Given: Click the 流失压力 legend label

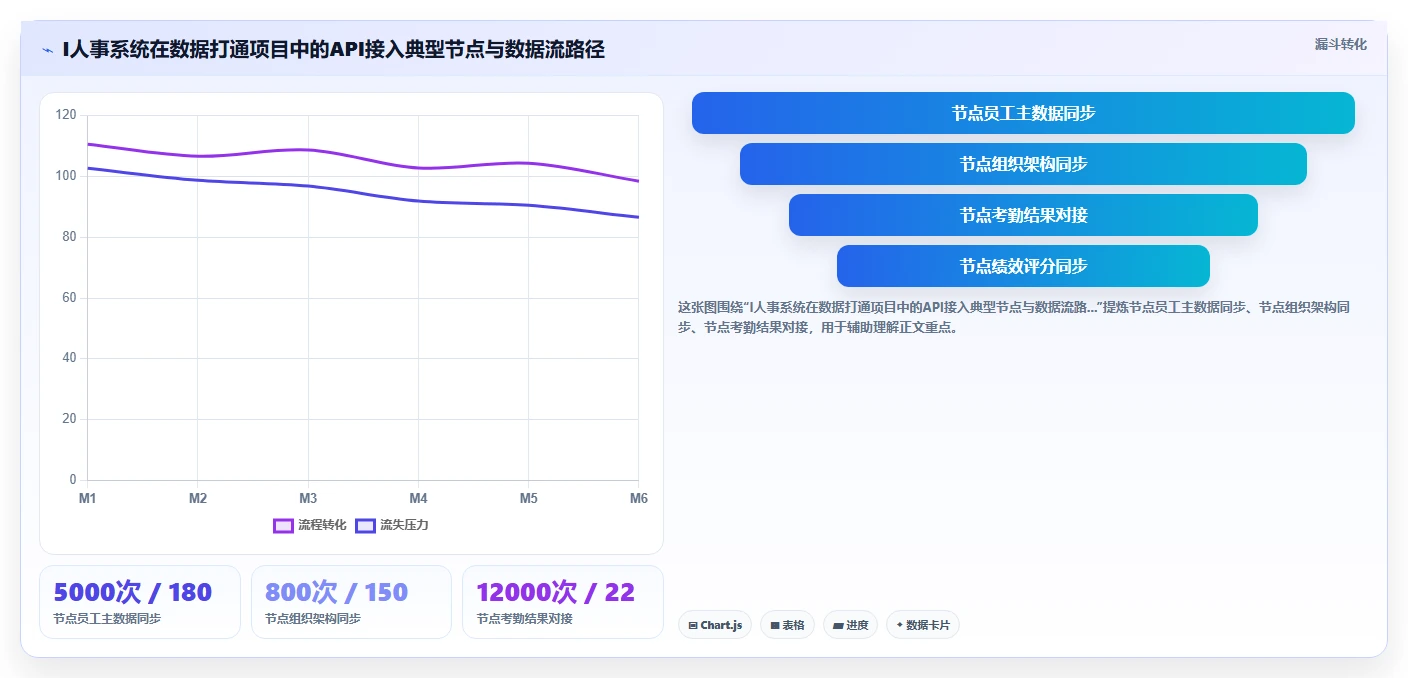Looking at the screenshot, I should [x=404, y=525].
